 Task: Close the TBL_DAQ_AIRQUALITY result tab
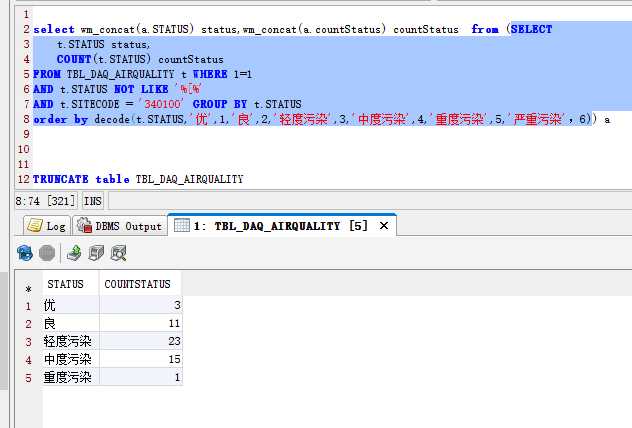click(384, 226)
